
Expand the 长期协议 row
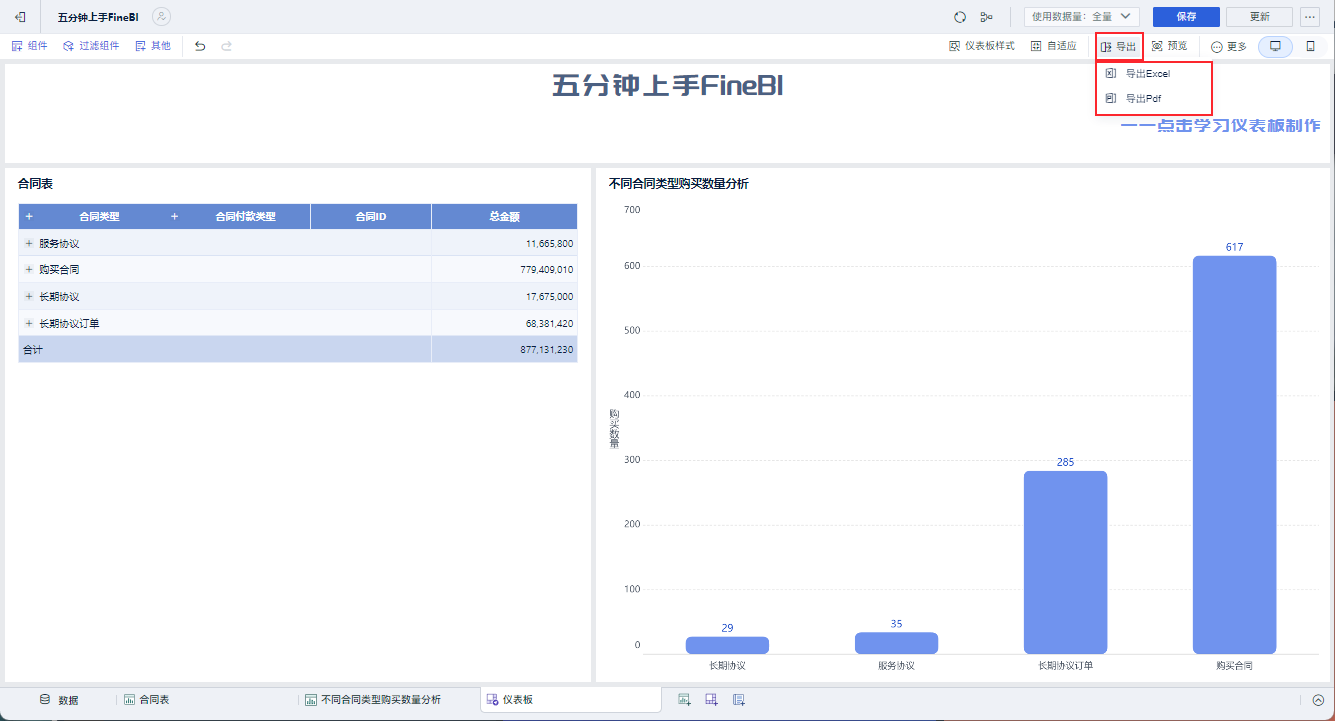pyautogui.click(x=29, y=297)
